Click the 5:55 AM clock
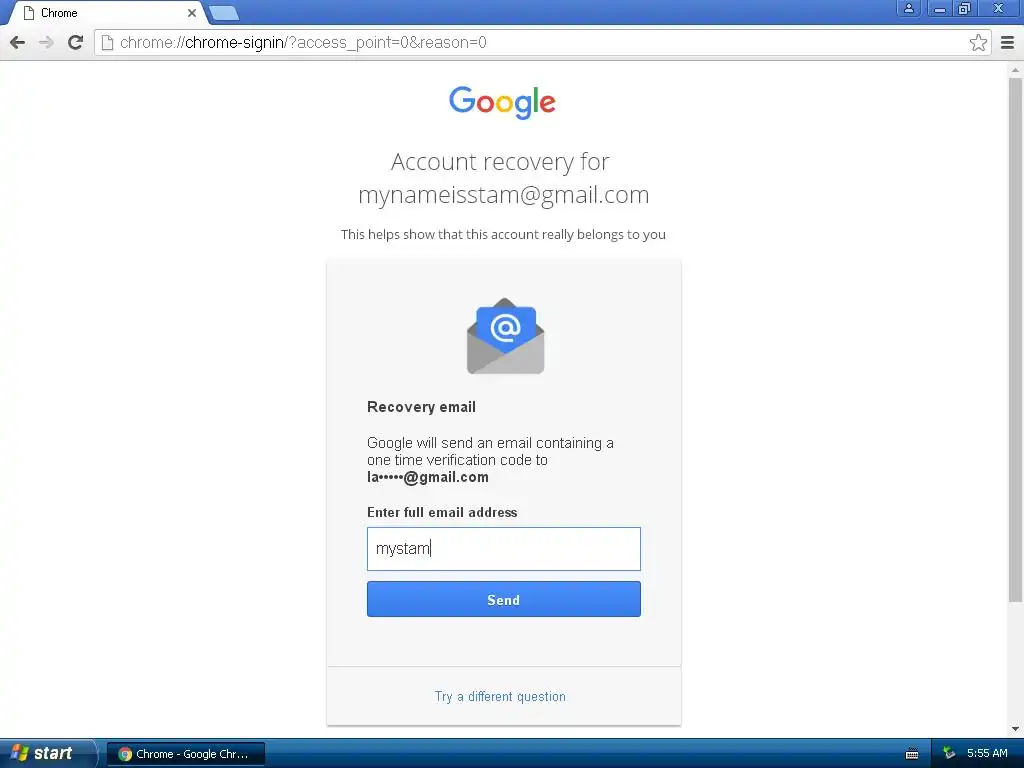 coord(987,753)
